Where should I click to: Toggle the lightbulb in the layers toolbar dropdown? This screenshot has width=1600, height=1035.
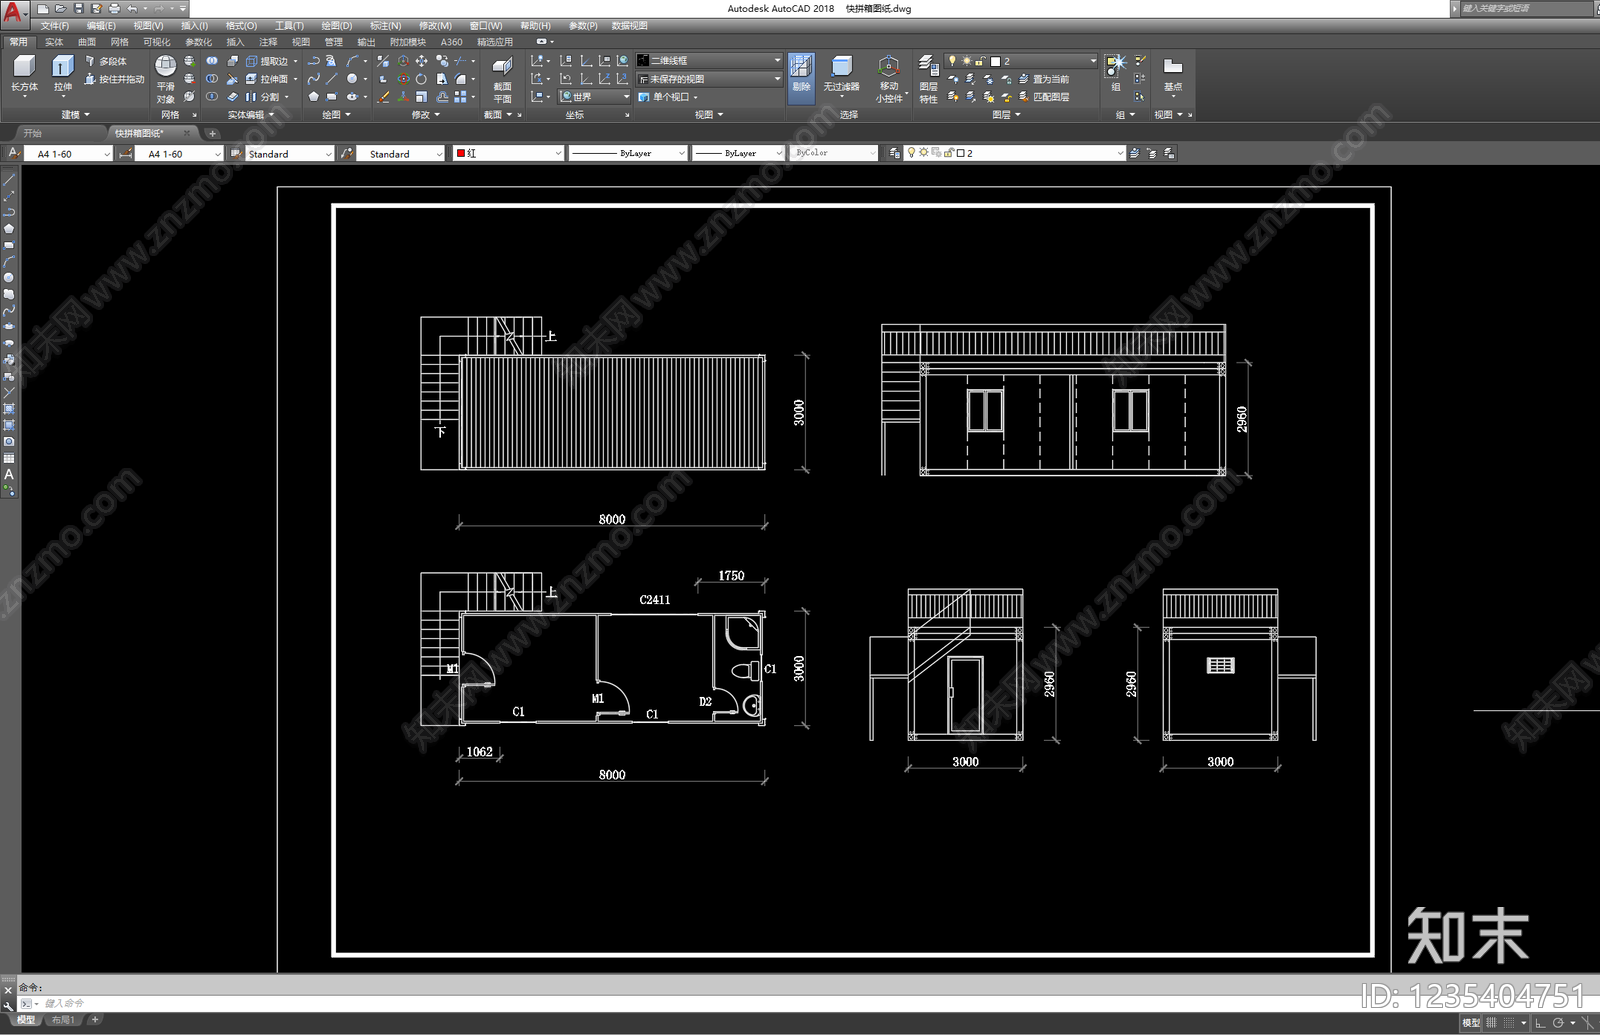[911, 153]
